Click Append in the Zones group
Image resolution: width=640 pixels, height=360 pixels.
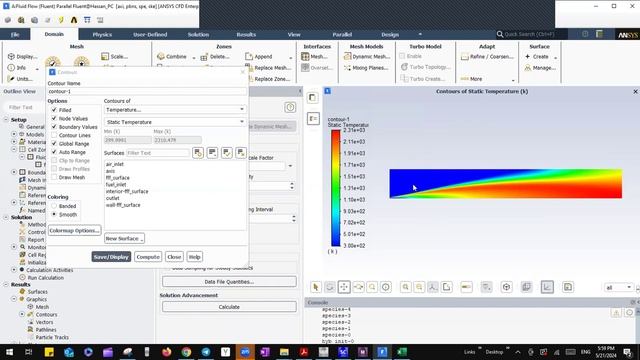pyautogui.click(x=259, y=56)
